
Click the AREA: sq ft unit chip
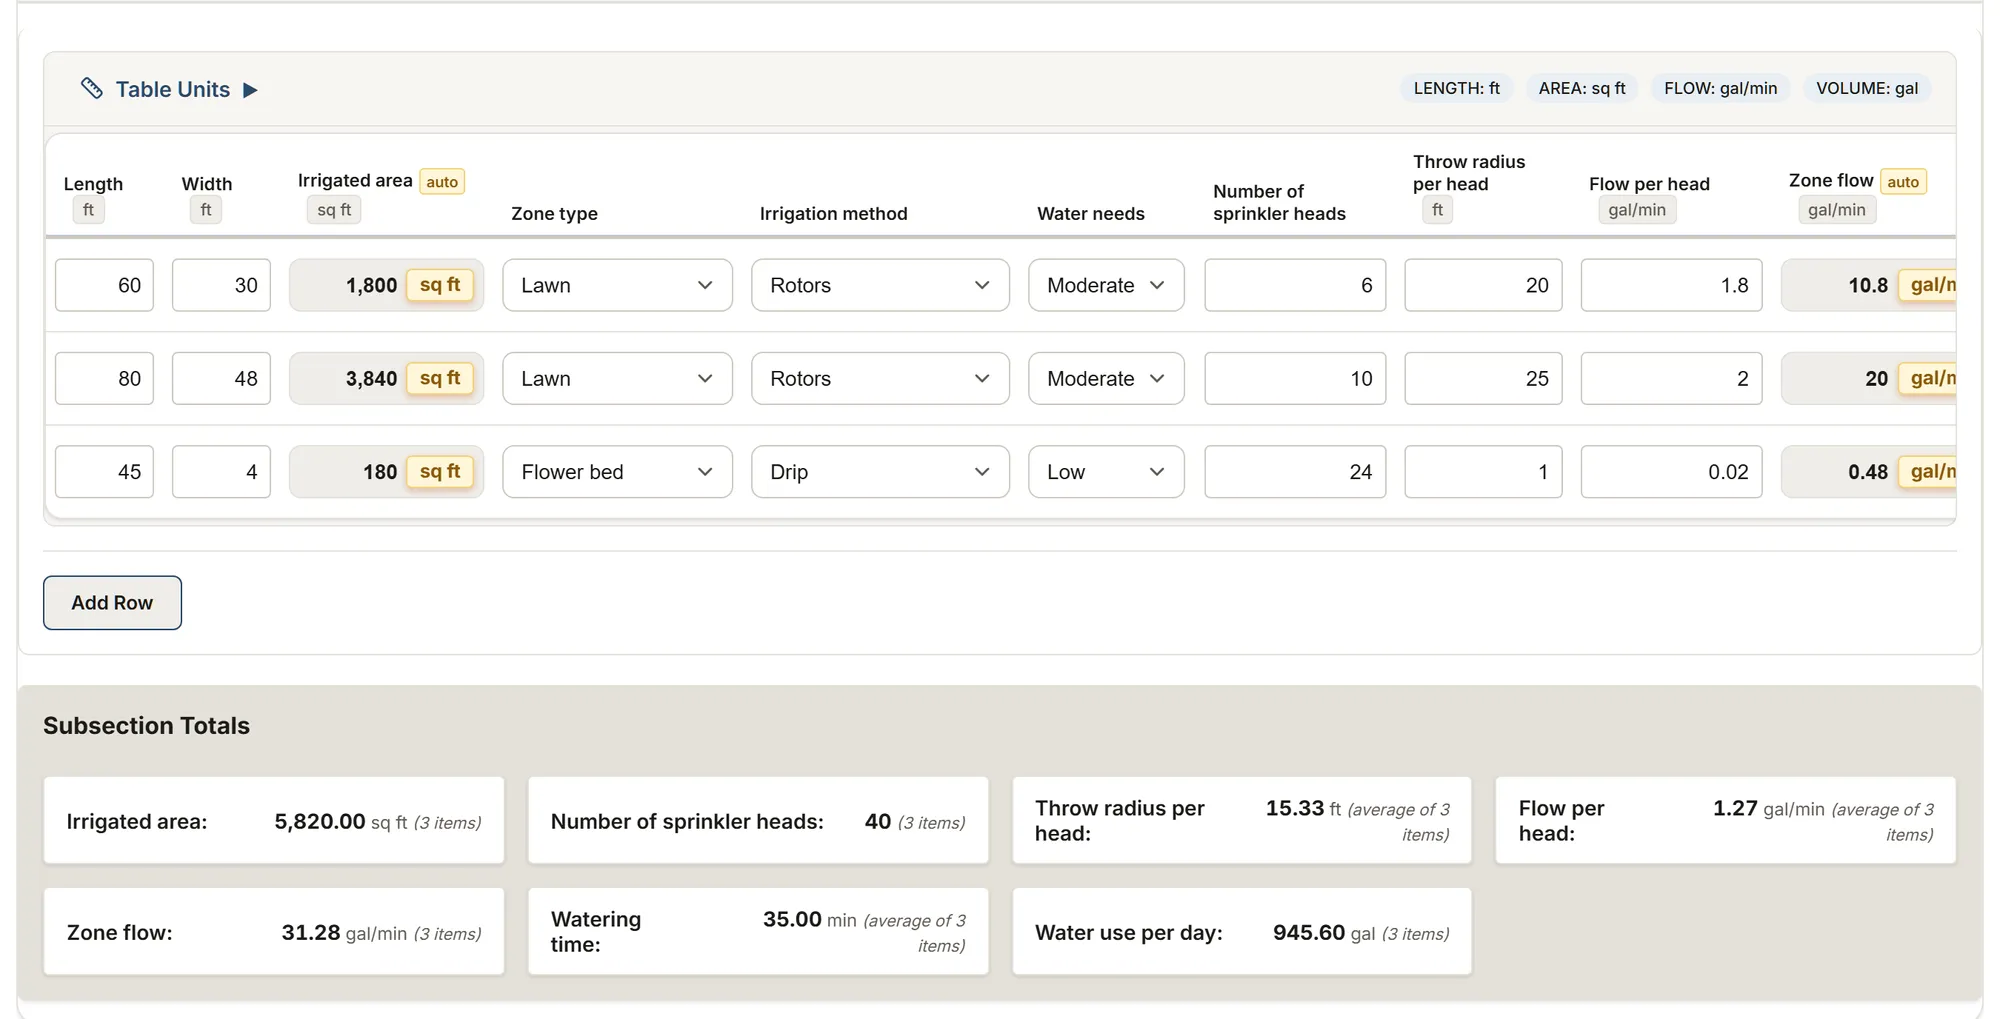coord(1582,88)
